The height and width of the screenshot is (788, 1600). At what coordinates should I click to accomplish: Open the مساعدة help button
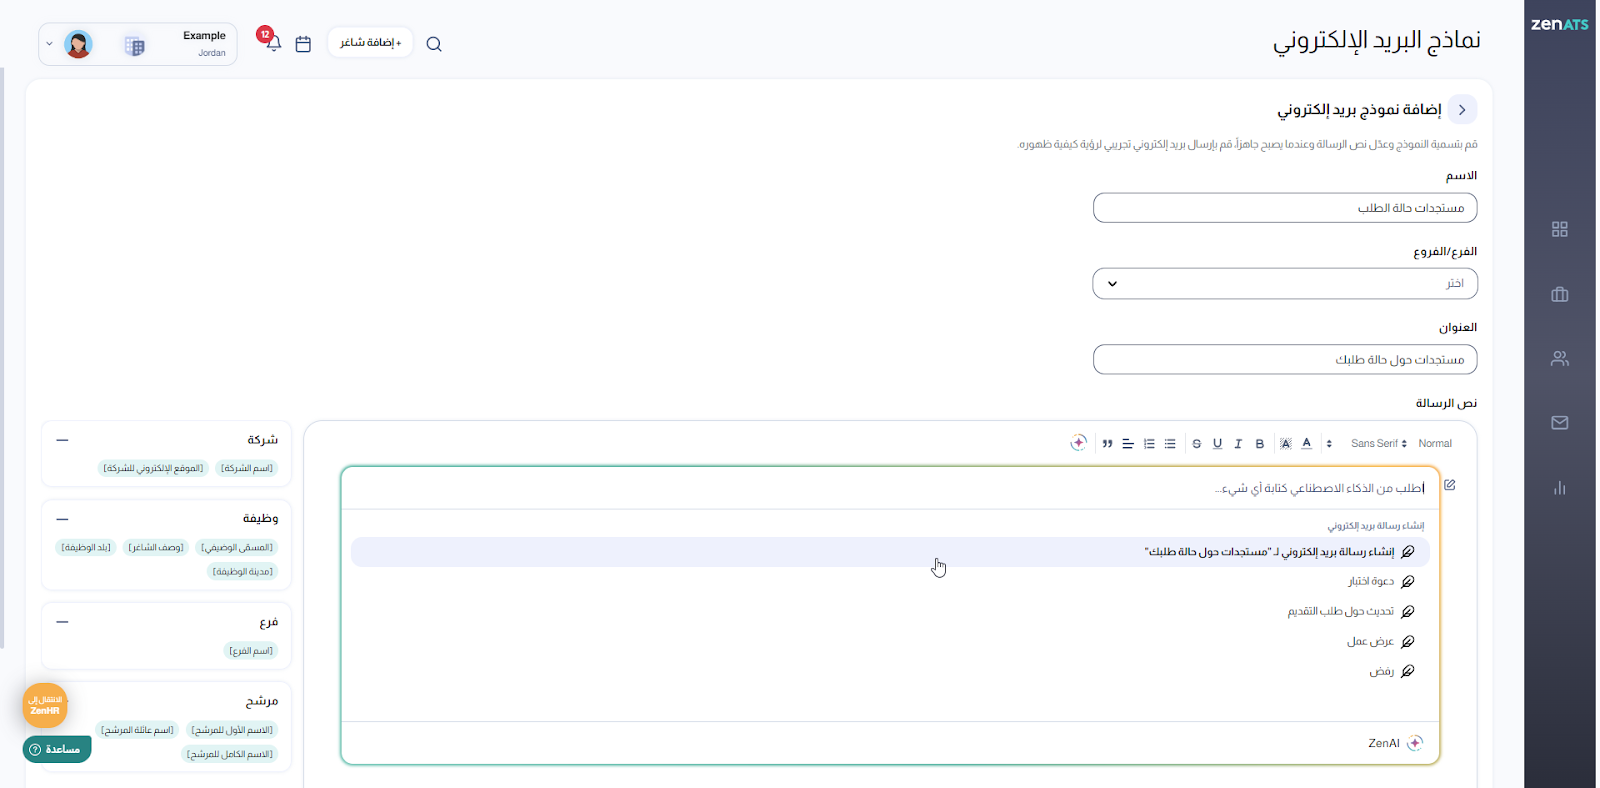click(x=57, y=749)
